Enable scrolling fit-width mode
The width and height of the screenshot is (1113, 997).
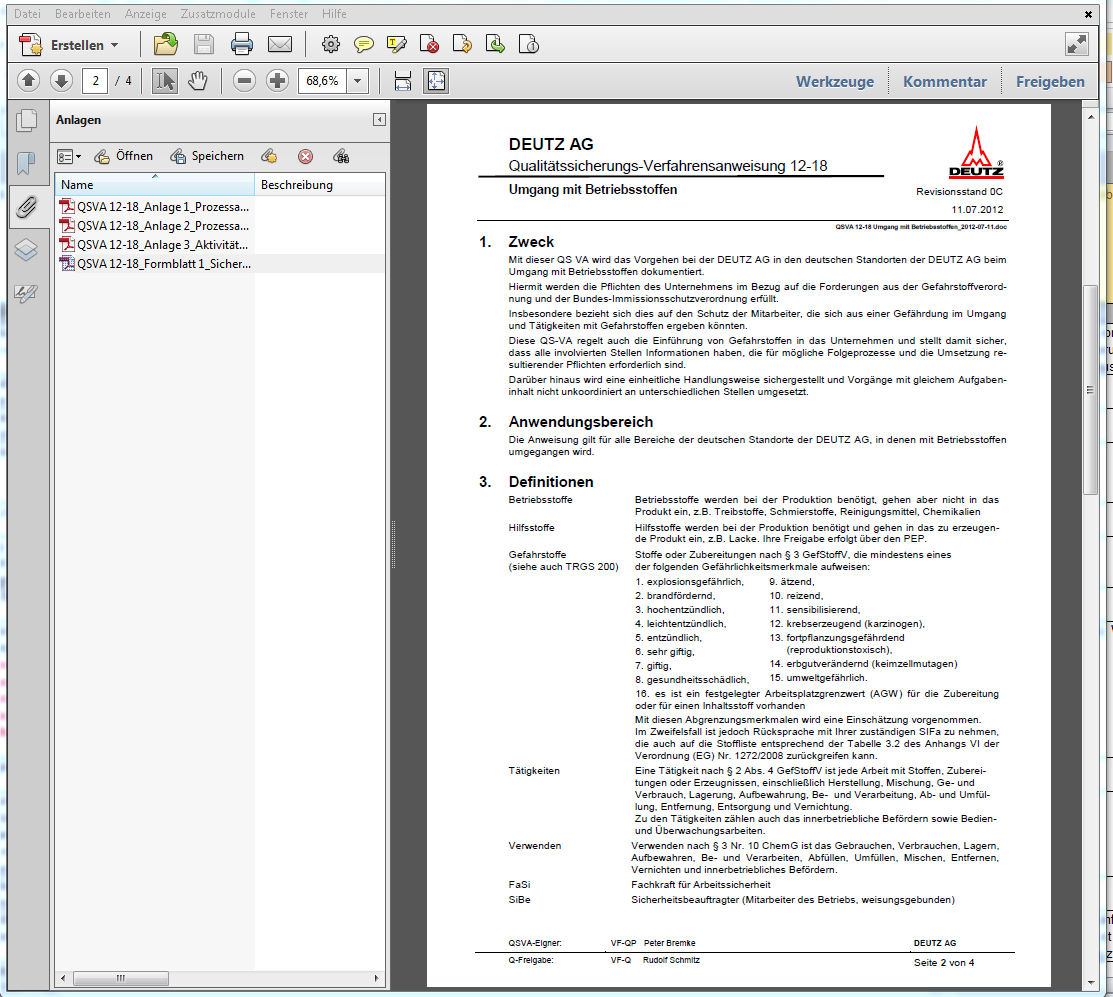402,81
